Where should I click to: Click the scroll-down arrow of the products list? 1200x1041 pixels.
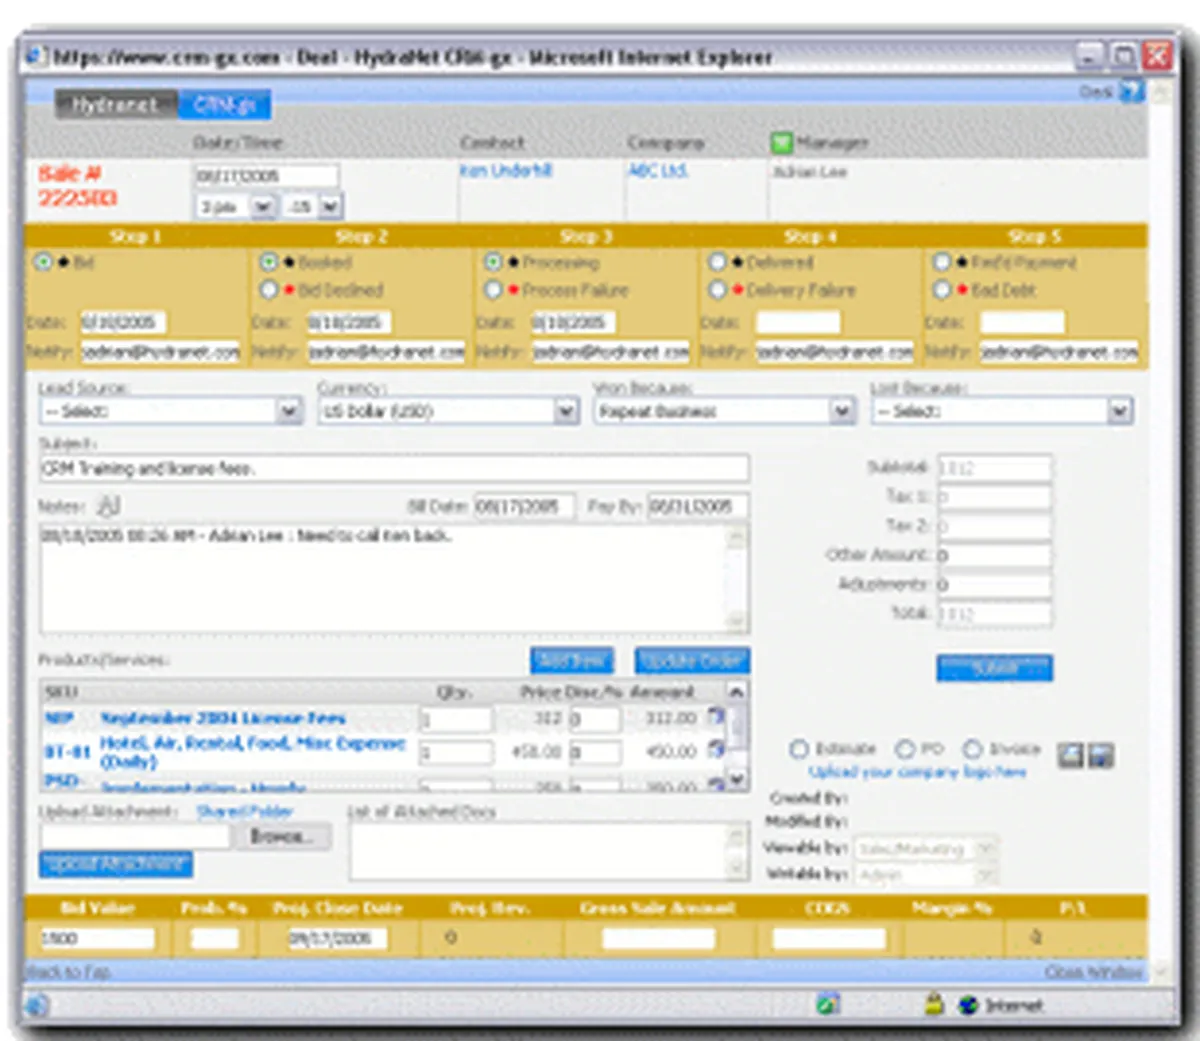[x=736, y=779]
